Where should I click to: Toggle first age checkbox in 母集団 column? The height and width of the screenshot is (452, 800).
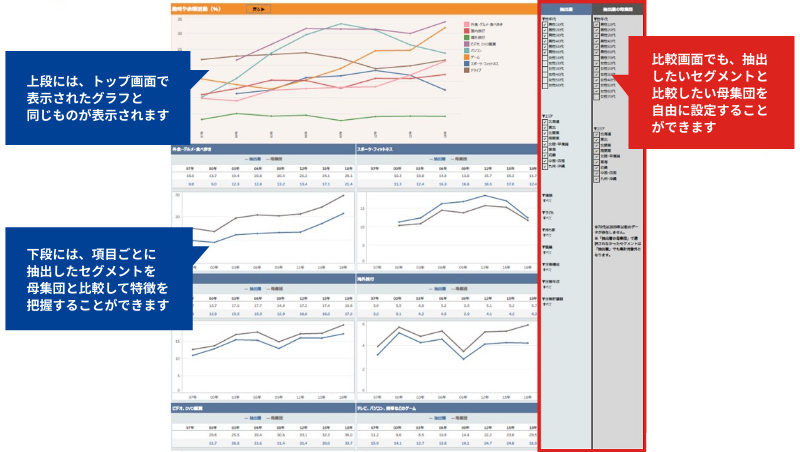tap(596, 25)
